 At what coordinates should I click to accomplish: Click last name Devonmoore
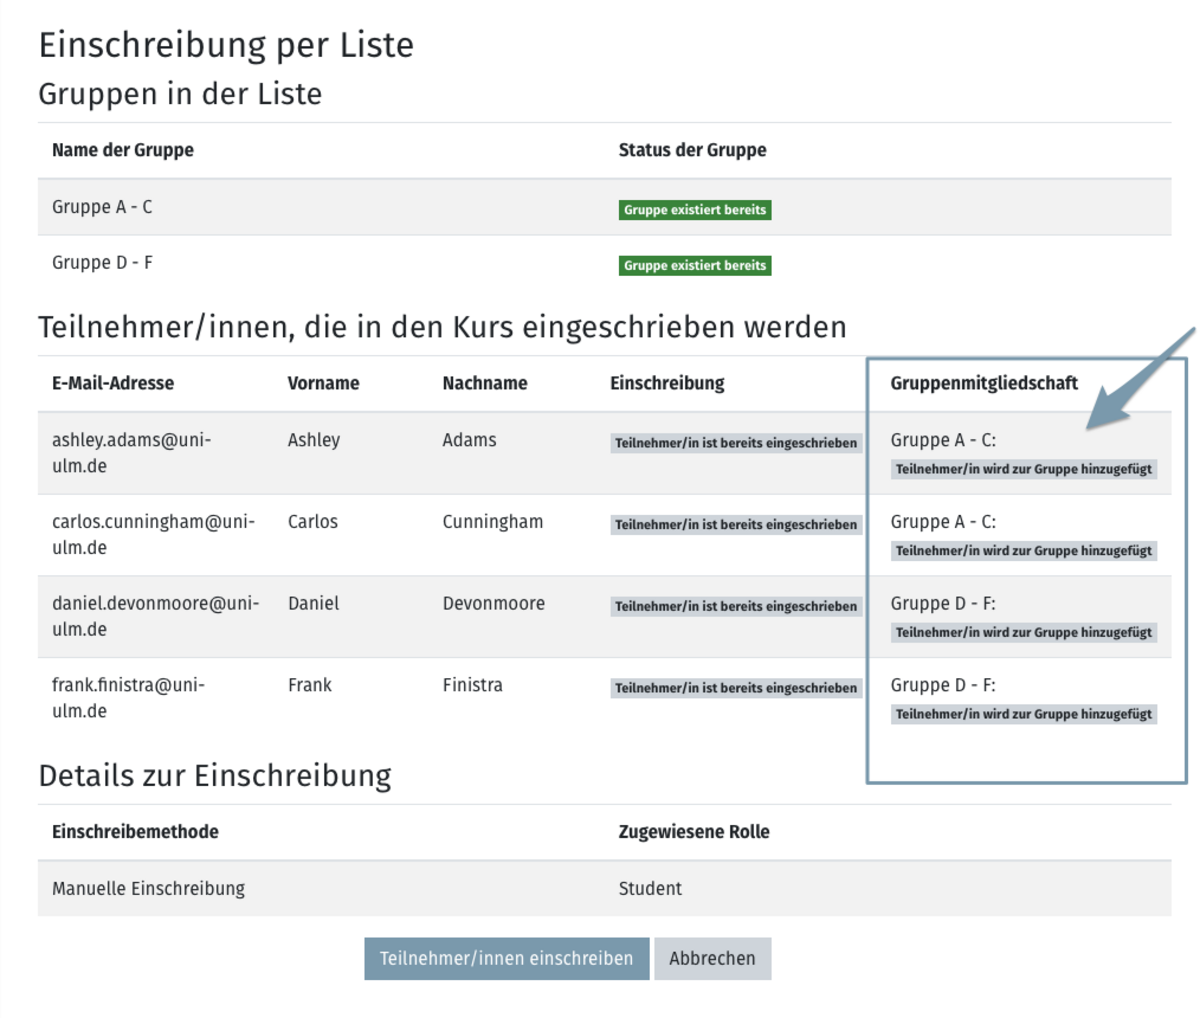click(x=494, y=604)
